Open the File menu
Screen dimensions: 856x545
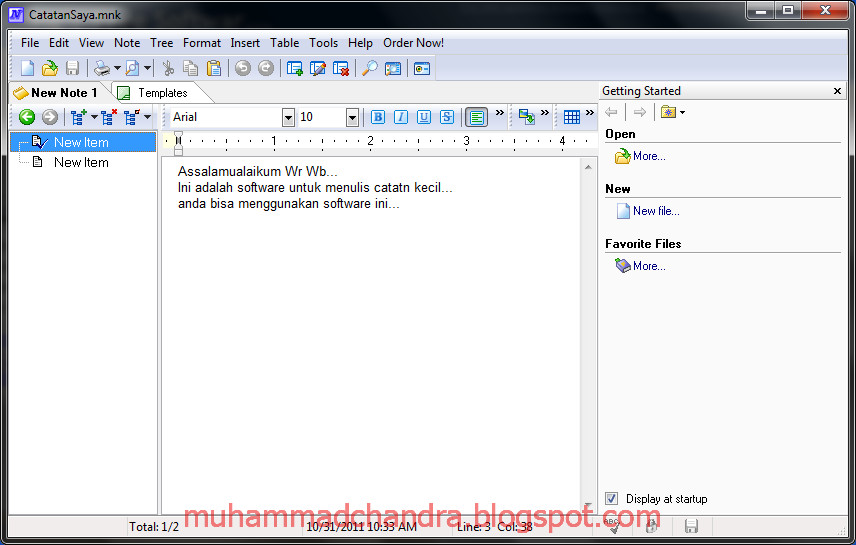click(30, 43)
